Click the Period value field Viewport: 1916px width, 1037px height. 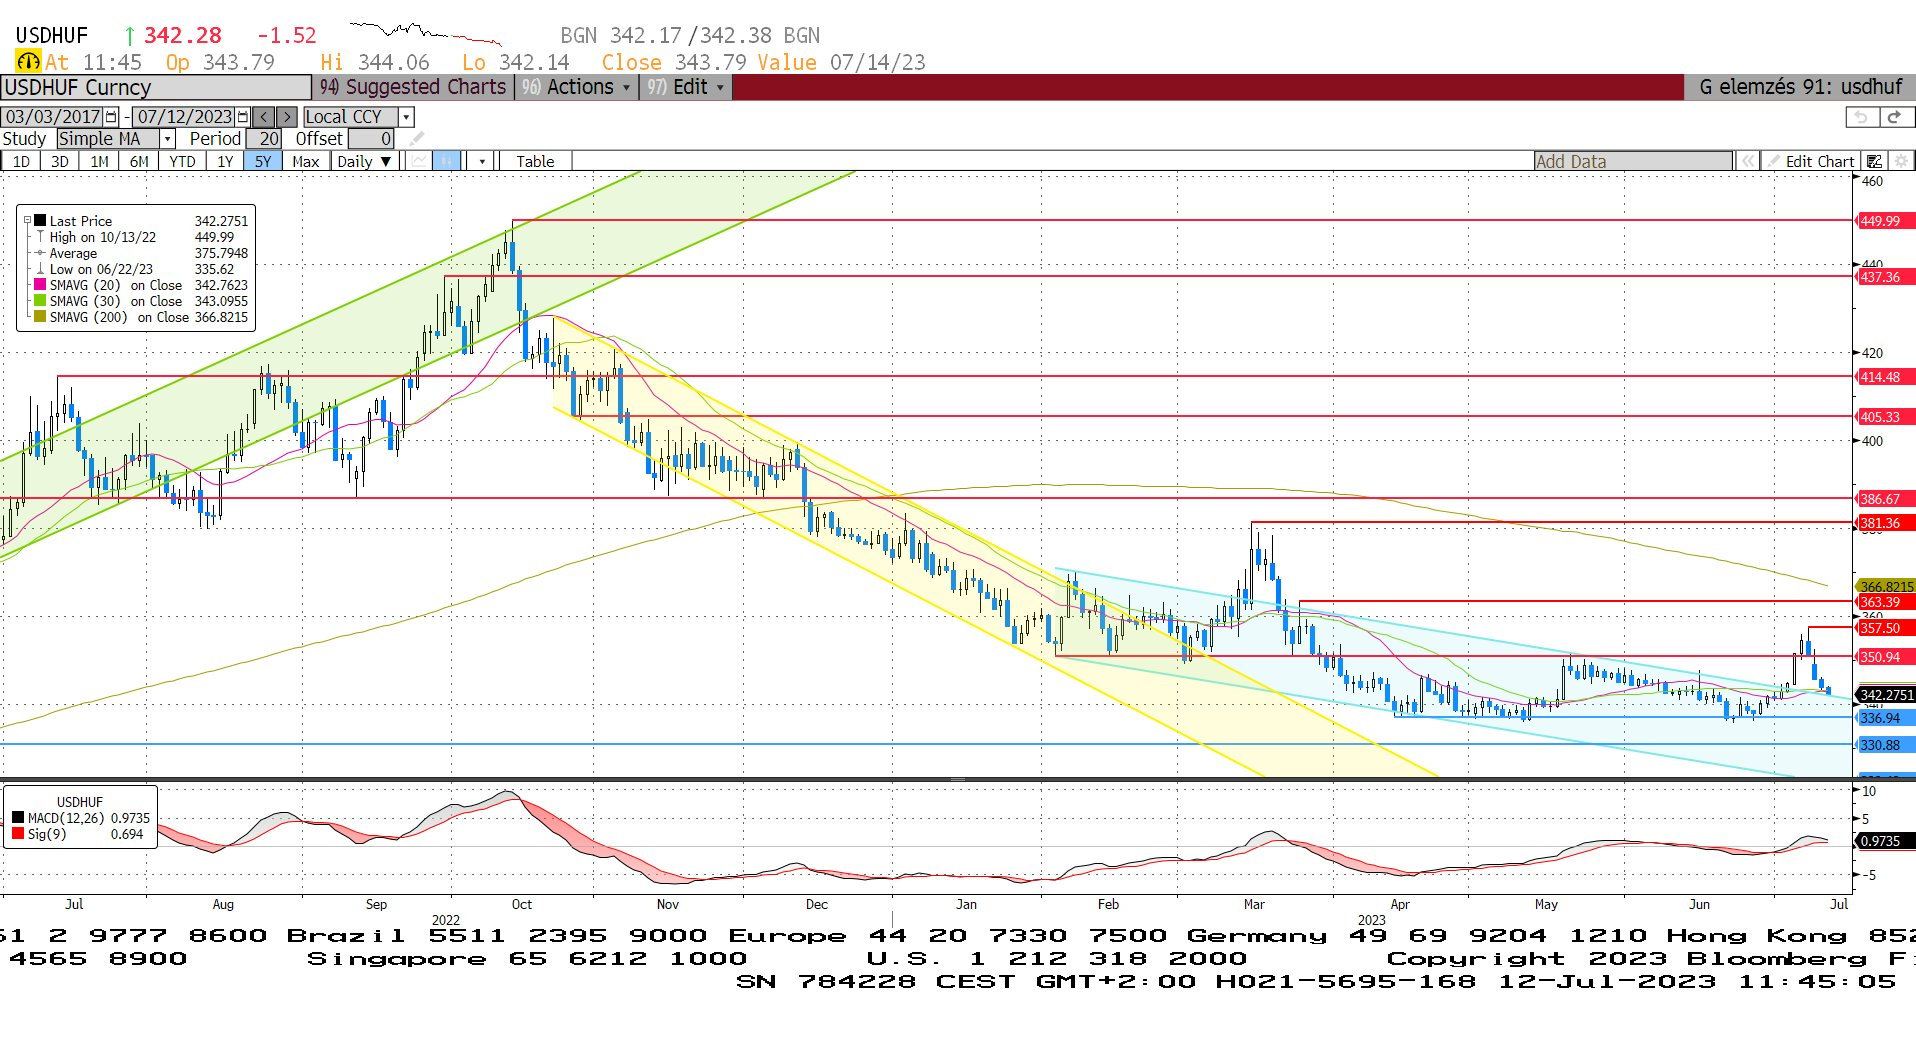click(264, 139)
